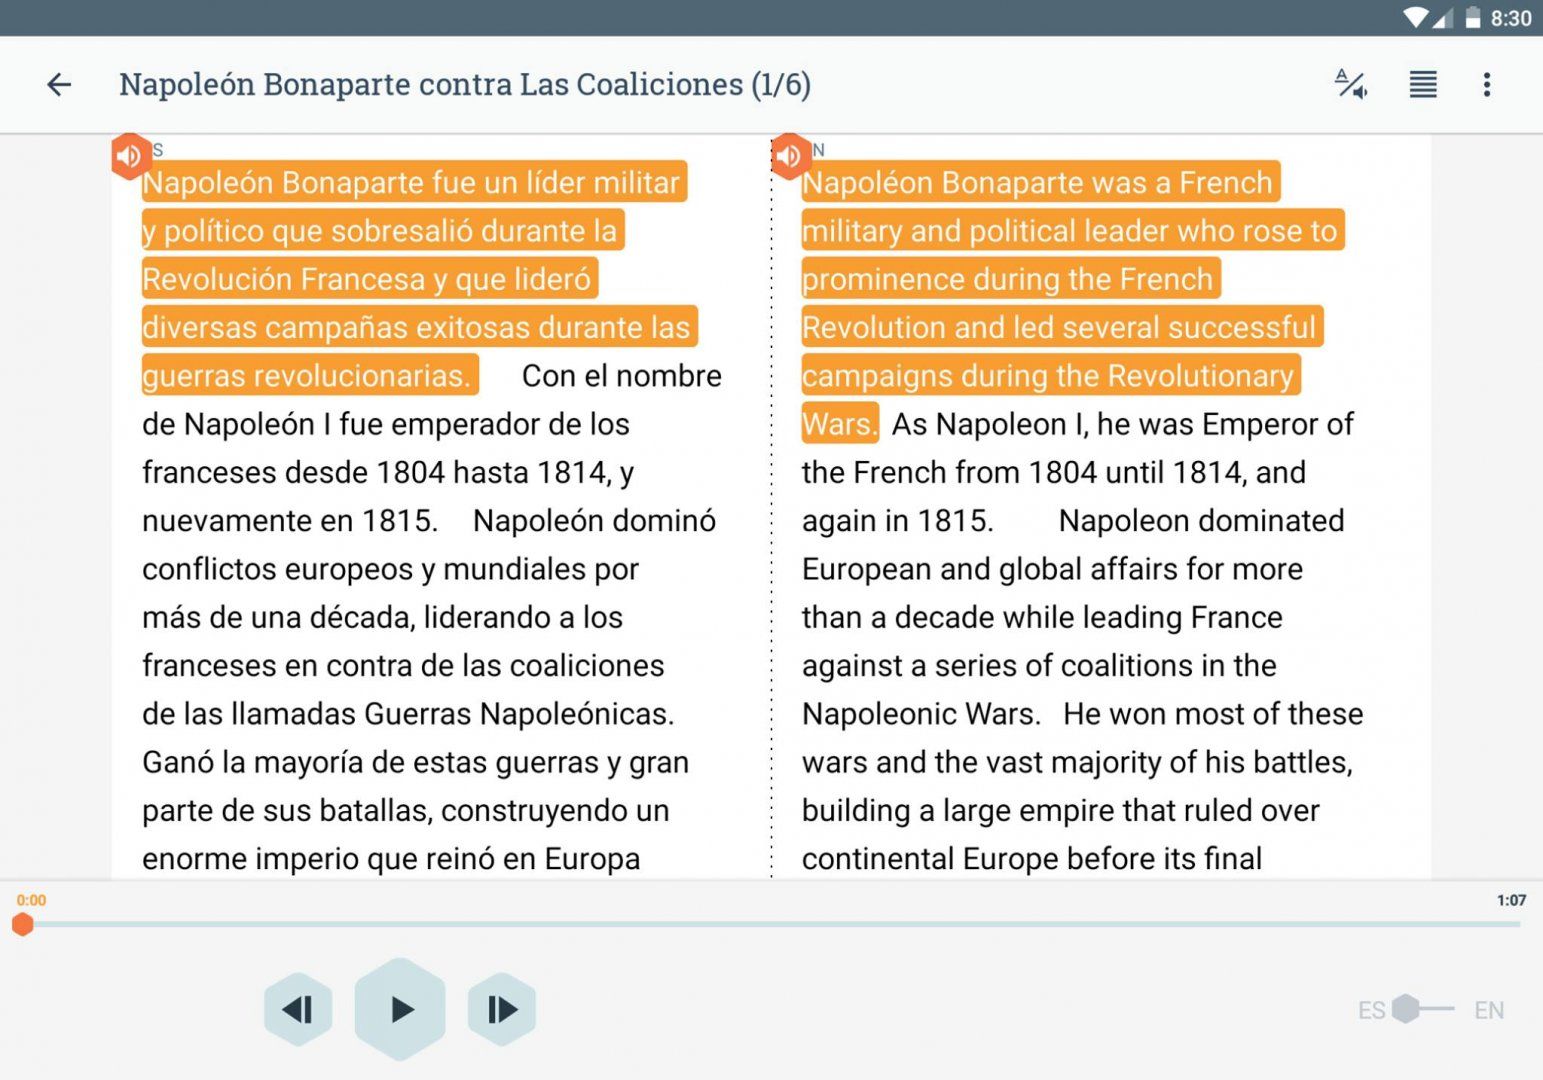Open the three-dot overflow menu
The image size is (1543, 1080).
(1487, 85)
